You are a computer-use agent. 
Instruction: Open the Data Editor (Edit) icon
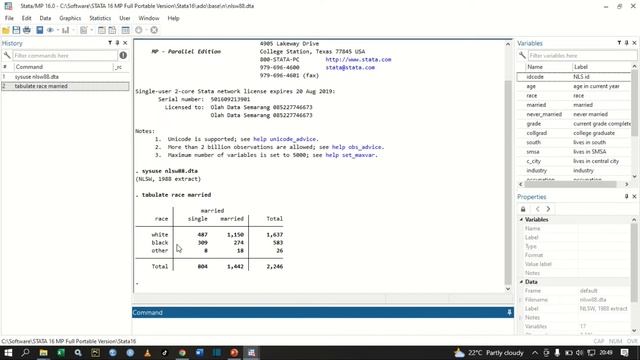click(x=102, y=30)
